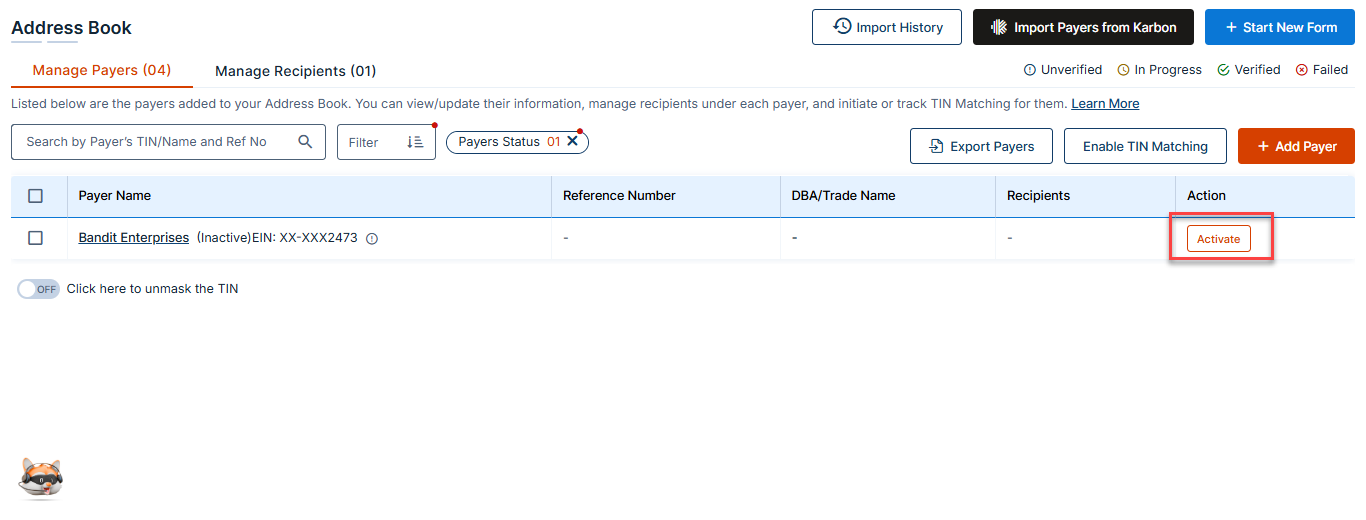1366x520 pixels.
Task: Select the Bandit Enterprises row checkbox
Action: [x=36, y=238]
